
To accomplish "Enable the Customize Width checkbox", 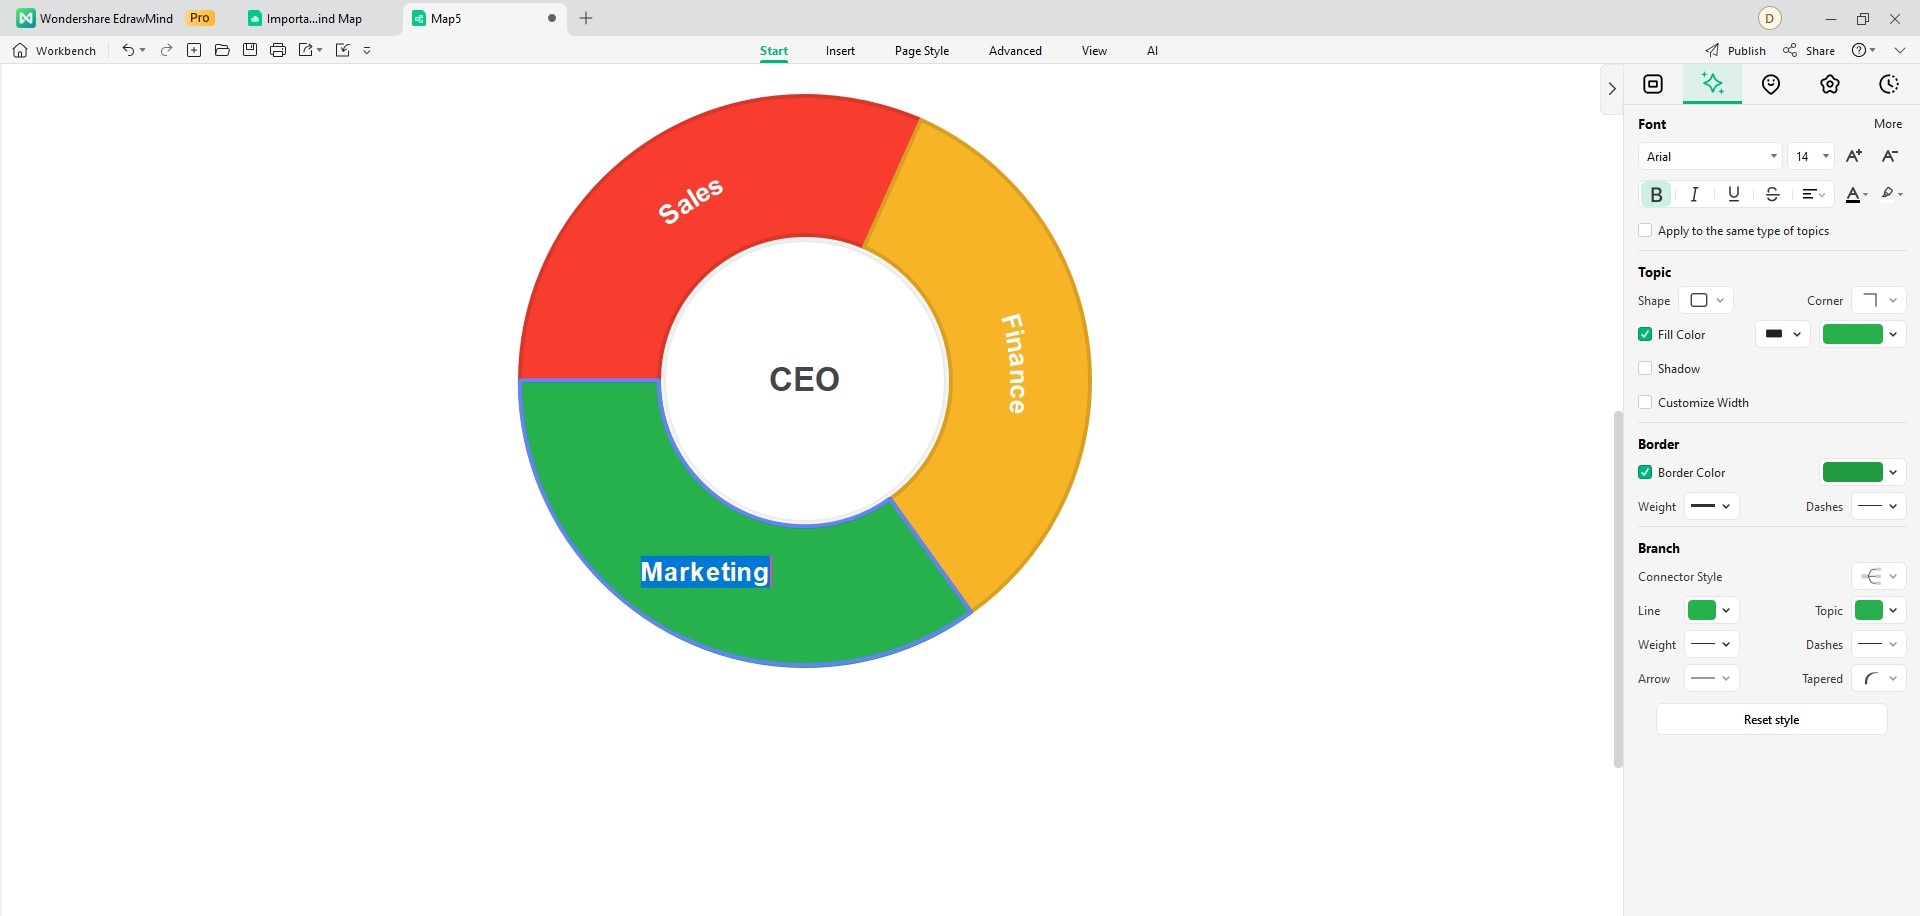I will pyautogui.click(x=1645, y=402).
